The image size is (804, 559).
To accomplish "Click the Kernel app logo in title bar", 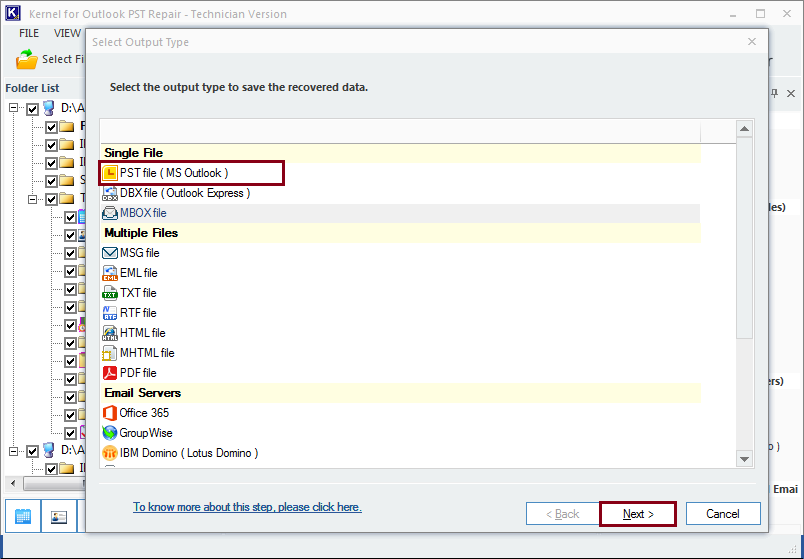I will [13, 13].
